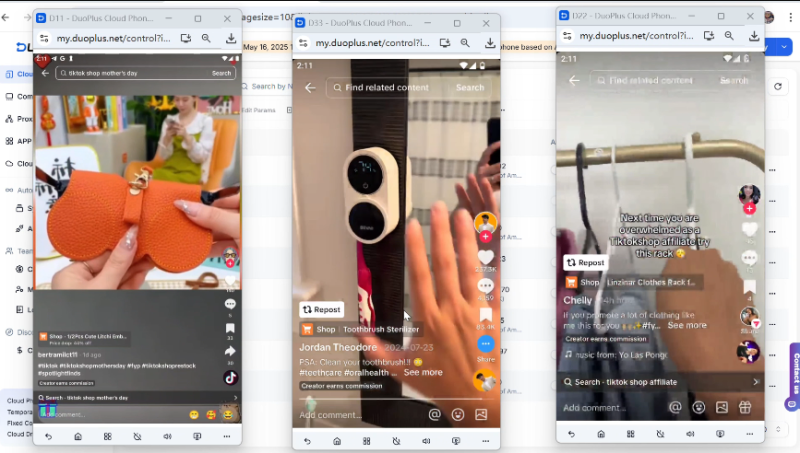Go back with the arrow in D22 TikTok
Image resolution: width=800 pixels, height=453 pixels.
coord(574,81)
